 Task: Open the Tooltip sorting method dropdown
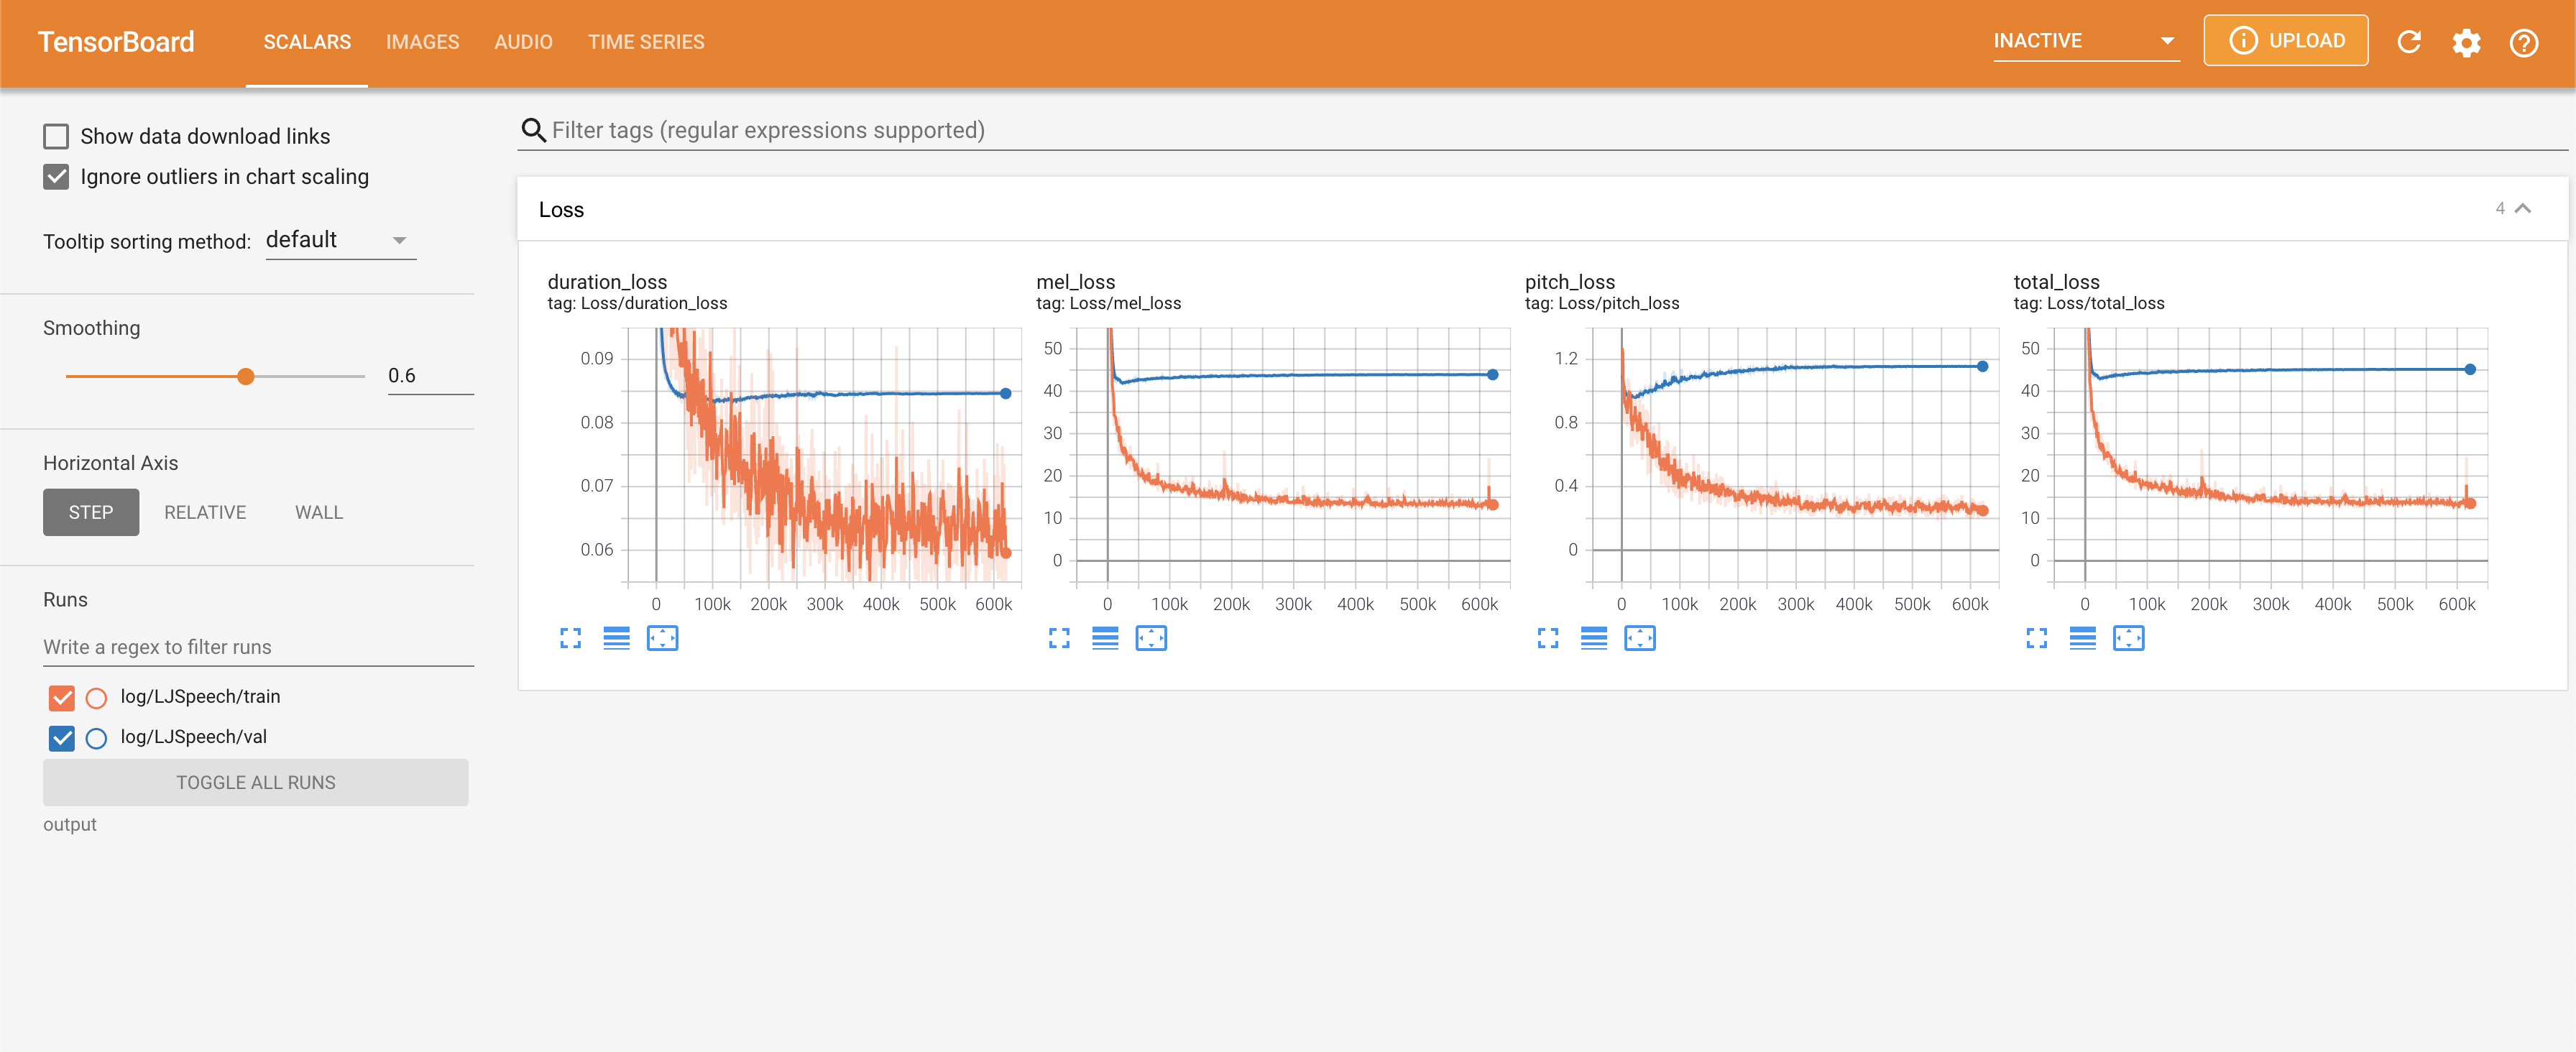point(340,240)
